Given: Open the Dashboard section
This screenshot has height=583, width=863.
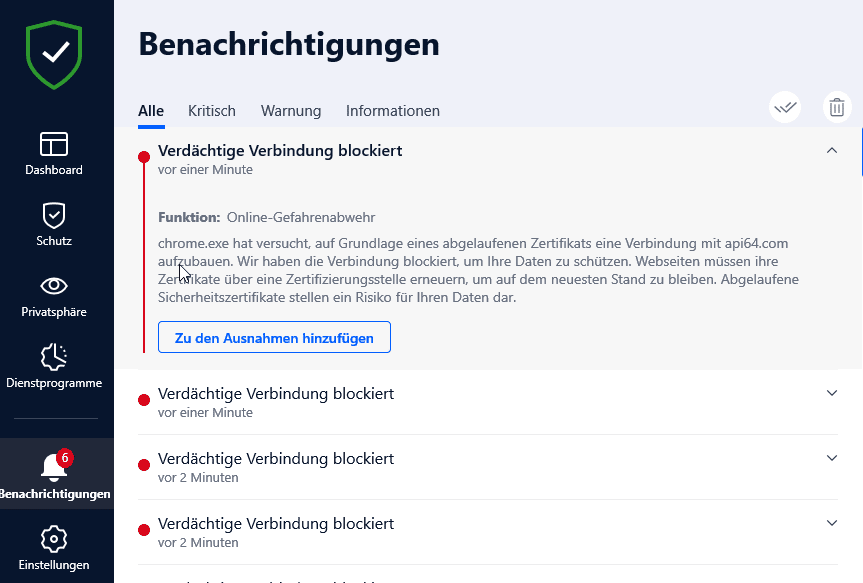Looking at the screenshot, I should tap(54, 153).
